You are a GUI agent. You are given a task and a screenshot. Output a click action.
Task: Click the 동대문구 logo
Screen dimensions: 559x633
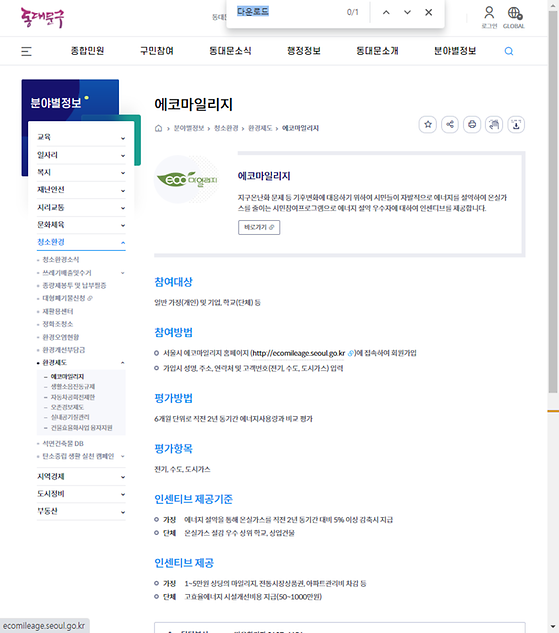[42, 18]
